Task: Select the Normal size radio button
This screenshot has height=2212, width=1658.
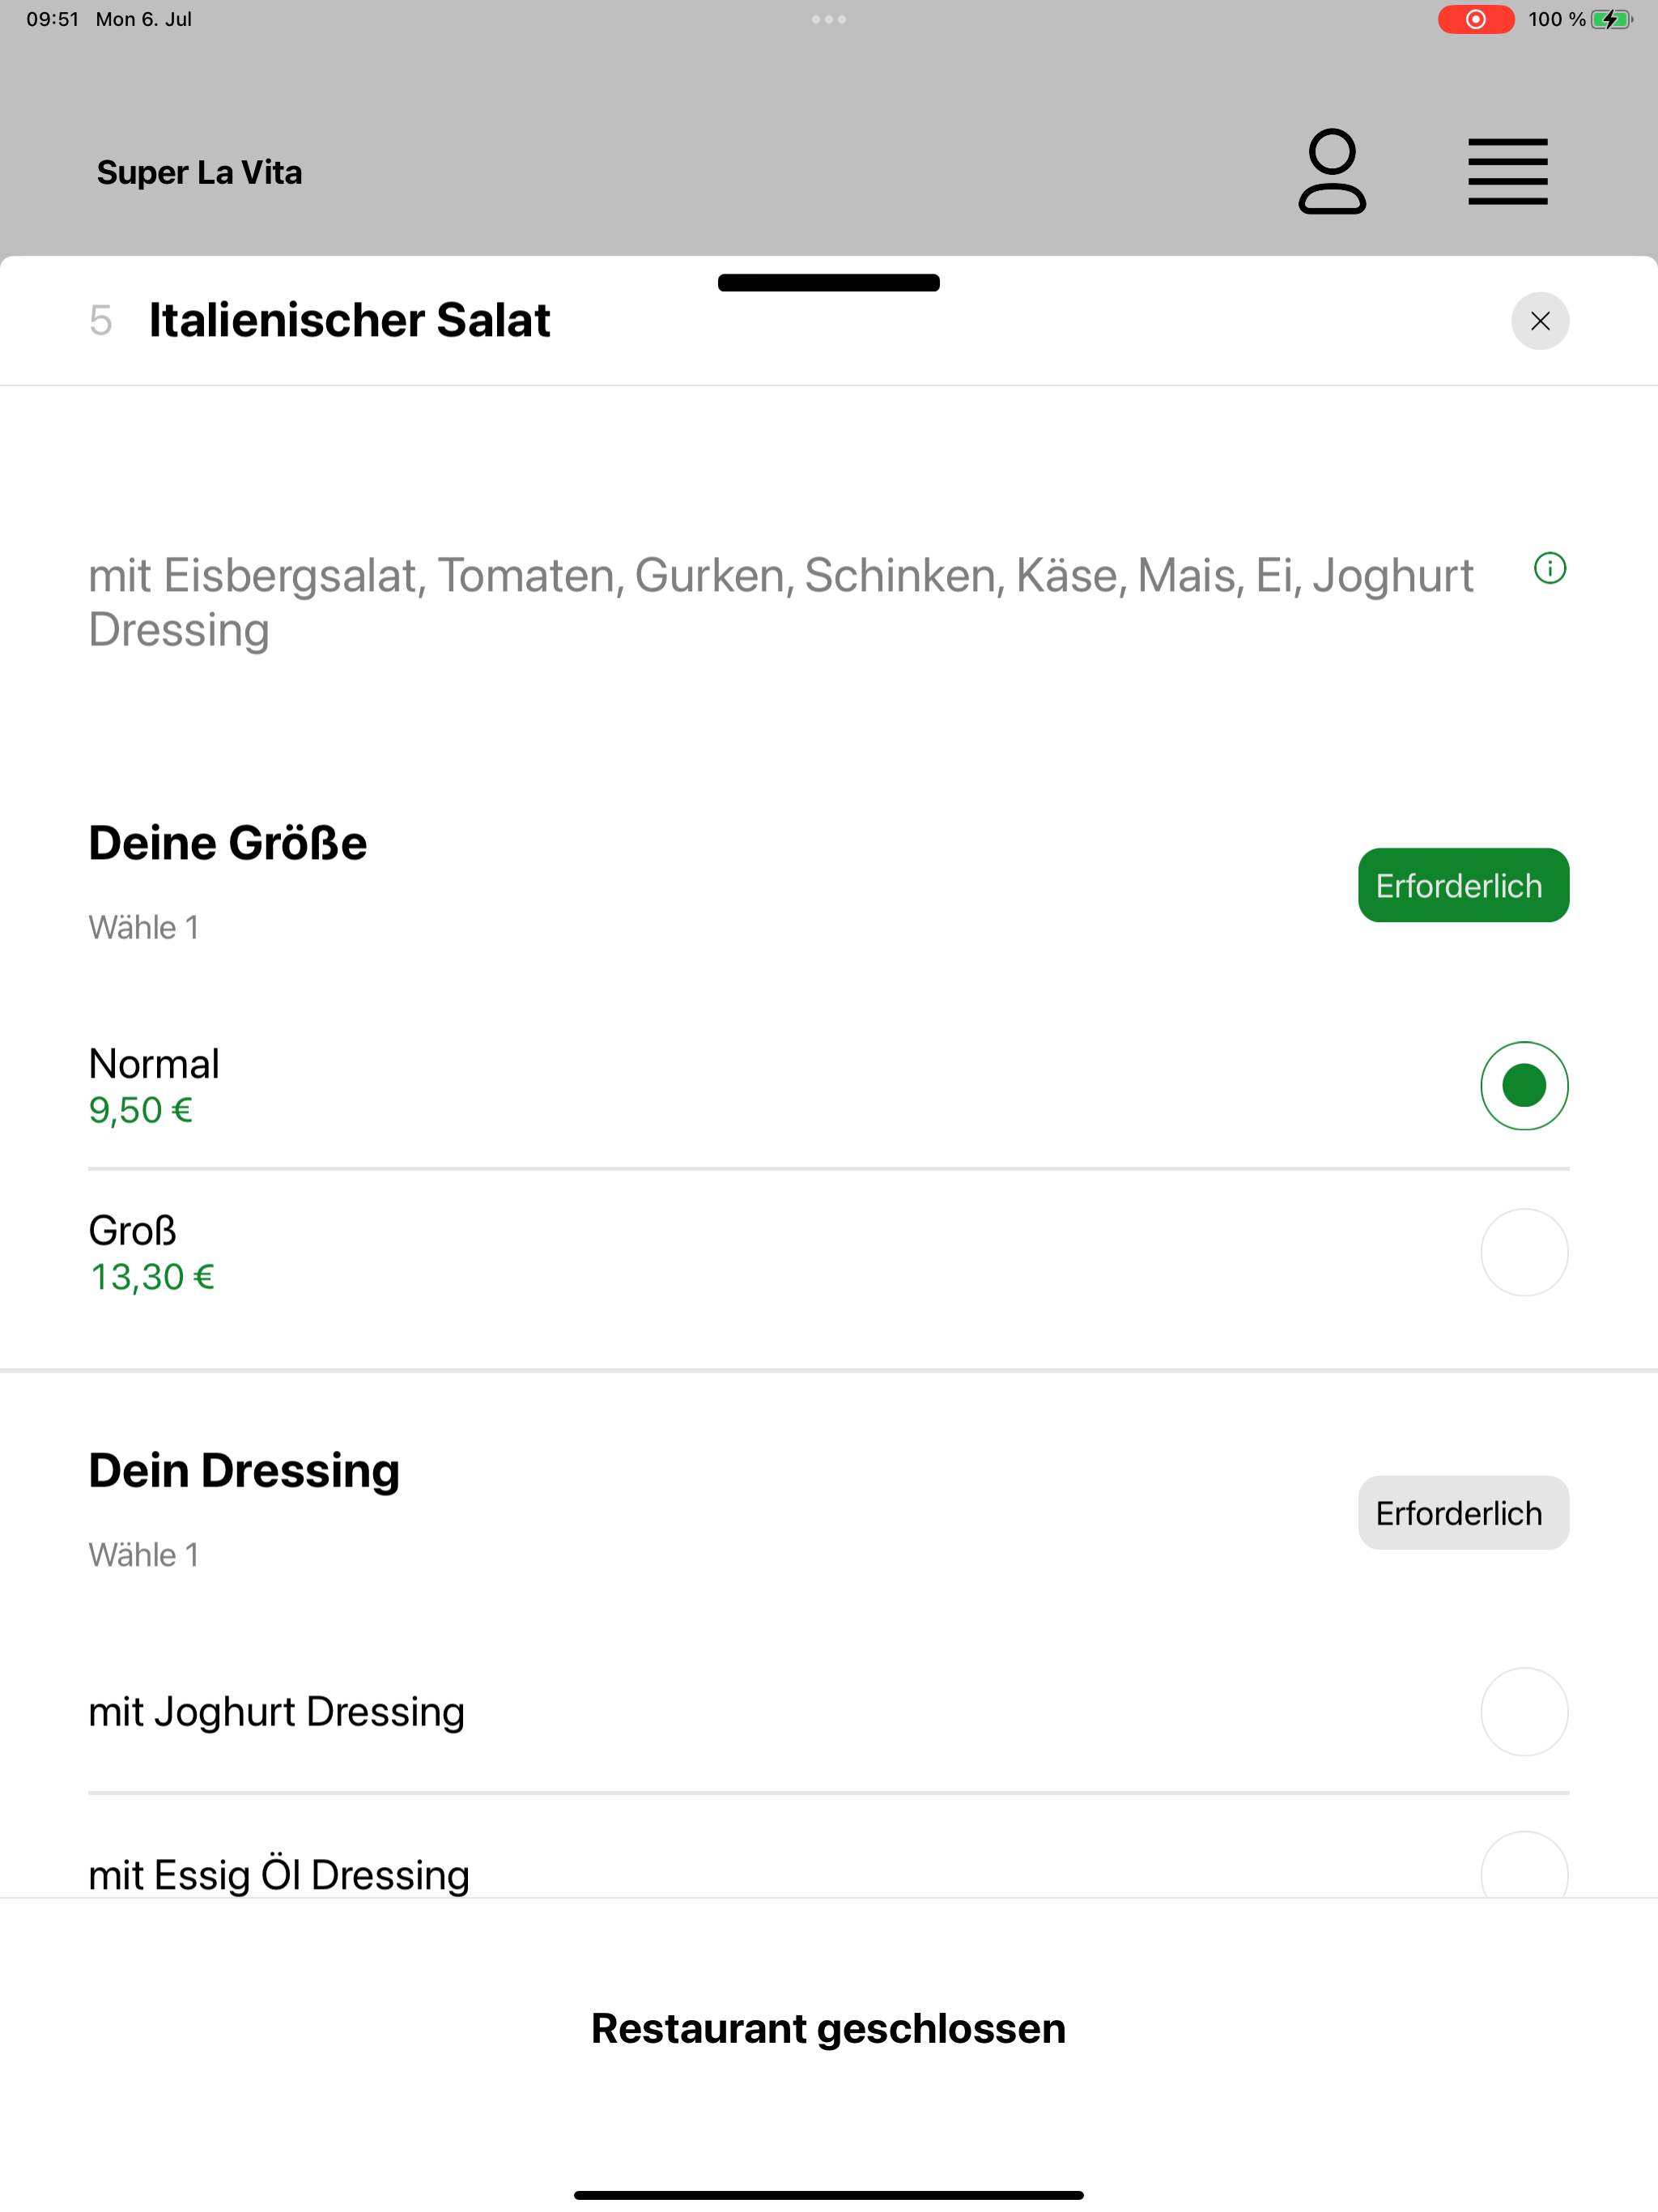Action: pyautogui.click(x=1524, y=1086)
